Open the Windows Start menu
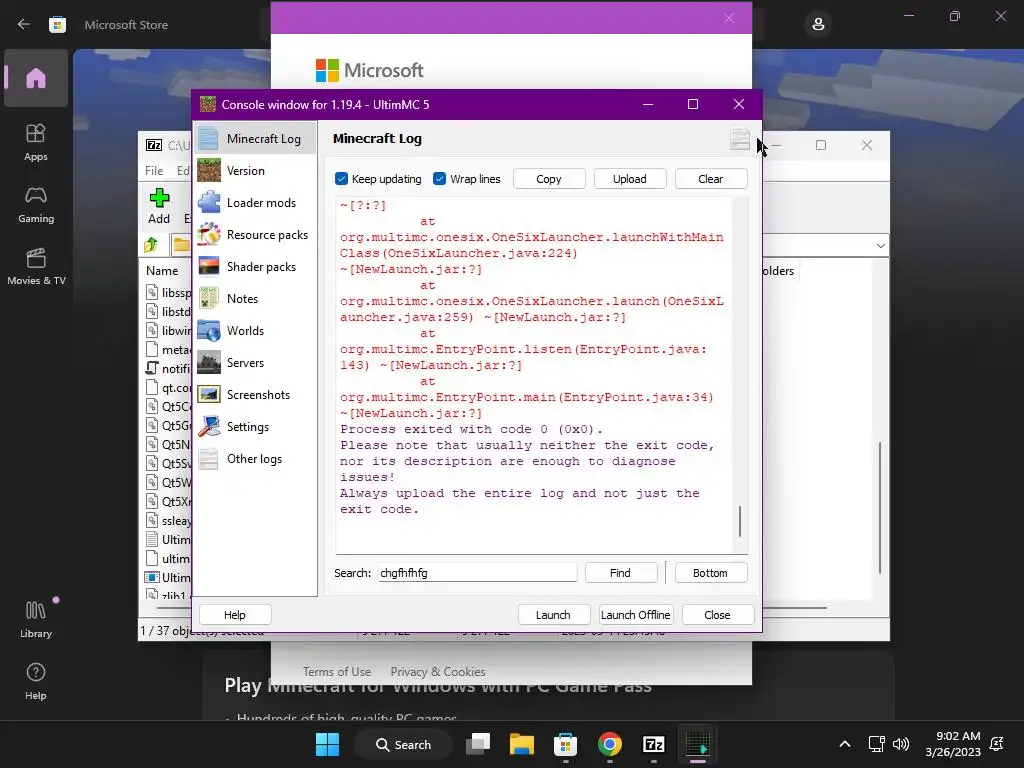 [x=327, y=744]
